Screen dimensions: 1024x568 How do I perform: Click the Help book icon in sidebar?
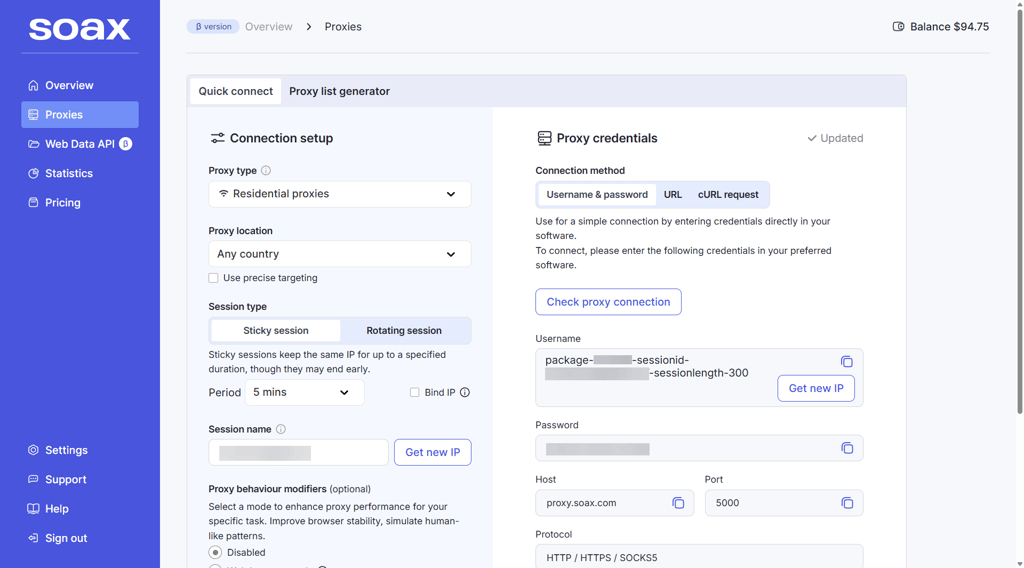33,509
